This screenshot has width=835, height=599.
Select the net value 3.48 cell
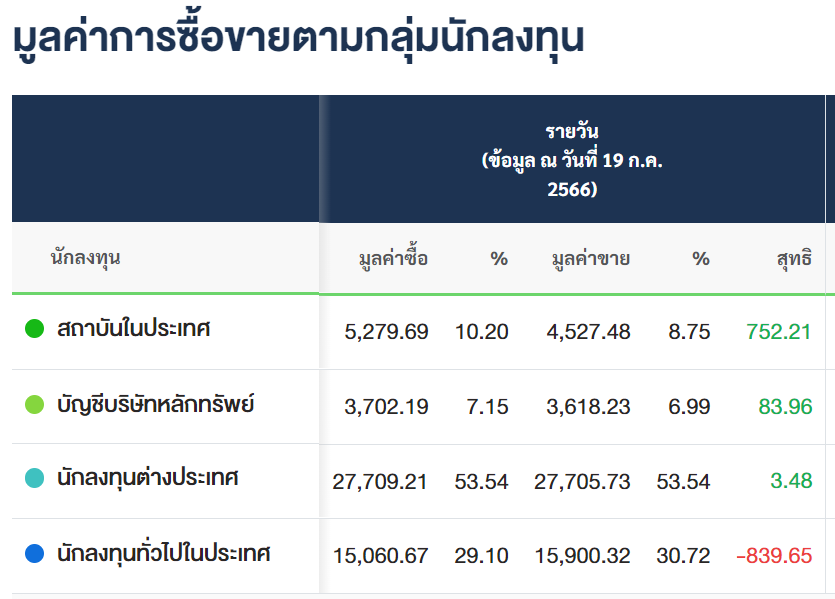click(791, 482)
